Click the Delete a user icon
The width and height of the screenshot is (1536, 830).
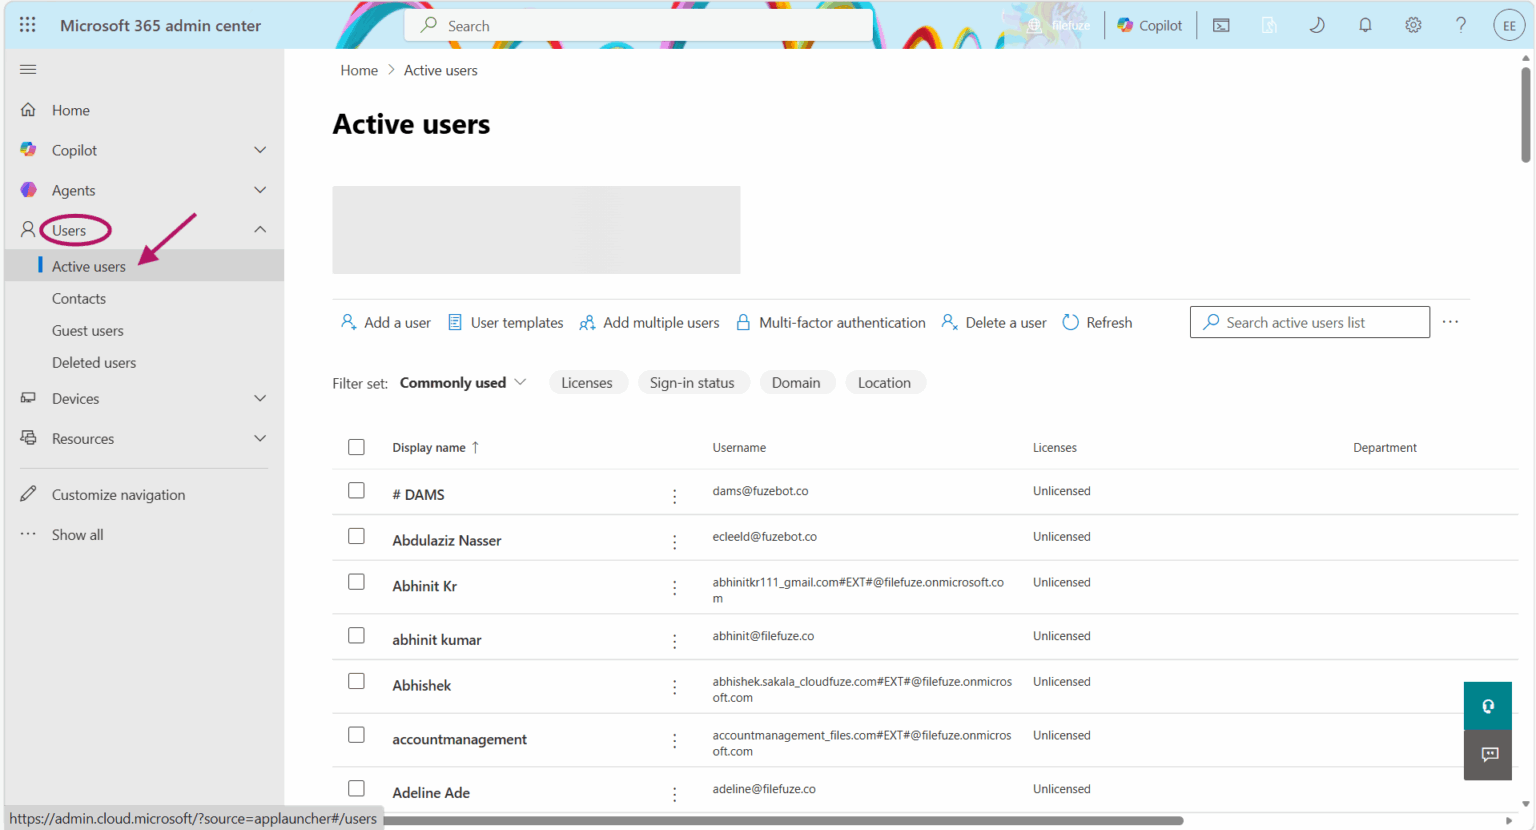click(x=949, y=322)
